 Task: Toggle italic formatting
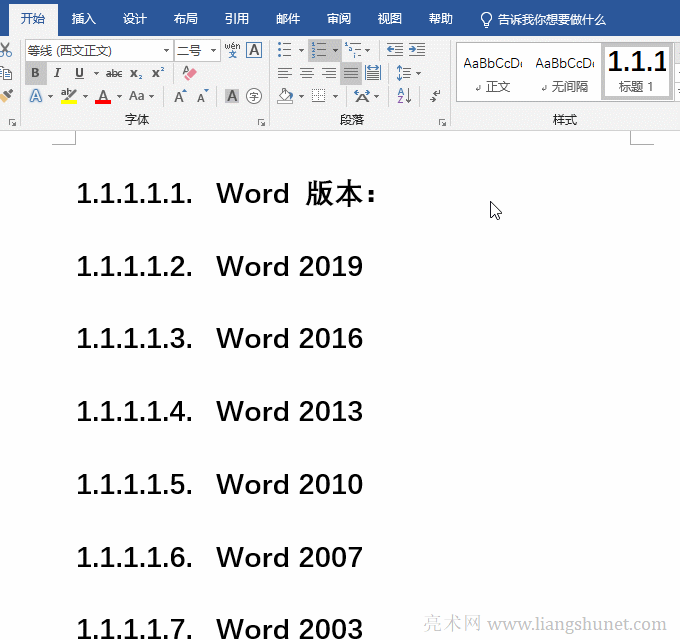57,73
